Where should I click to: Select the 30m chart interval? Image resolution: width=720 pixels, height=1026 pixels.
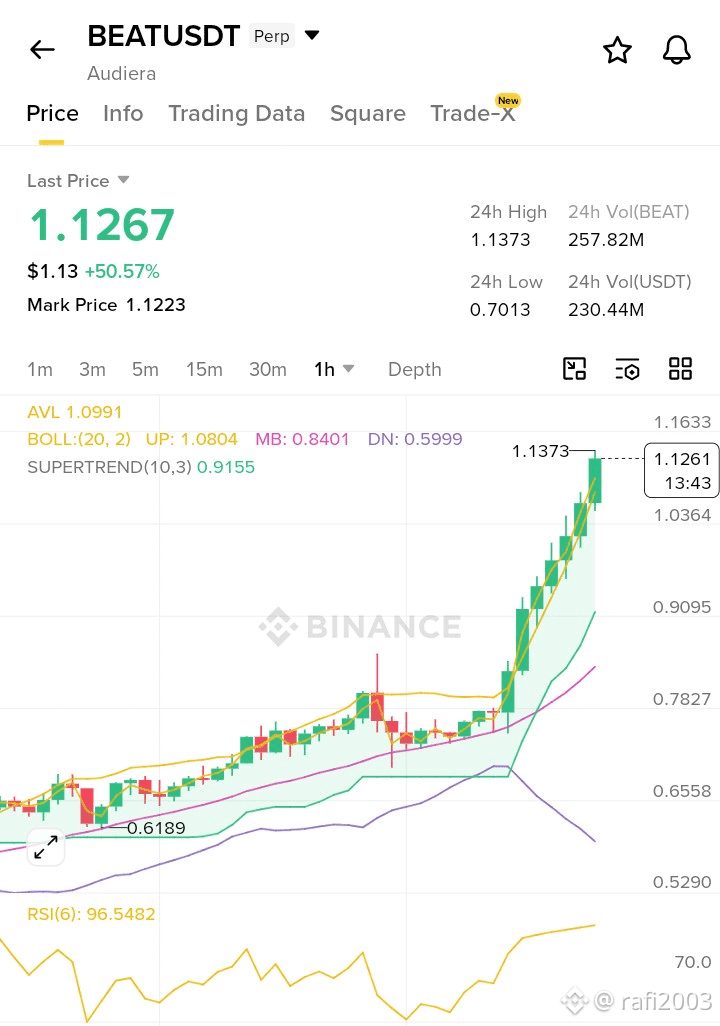click(268, 369)
